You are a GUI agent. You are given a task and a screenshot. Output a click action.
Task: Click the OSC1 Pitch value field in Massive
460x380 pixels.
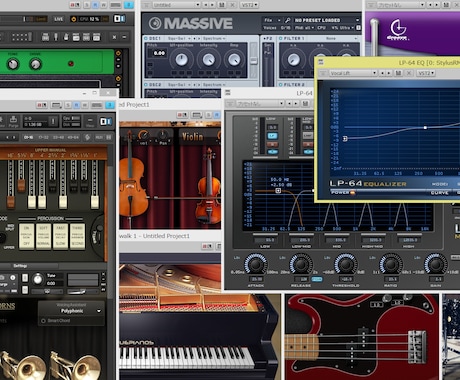(x=159, y=53)
